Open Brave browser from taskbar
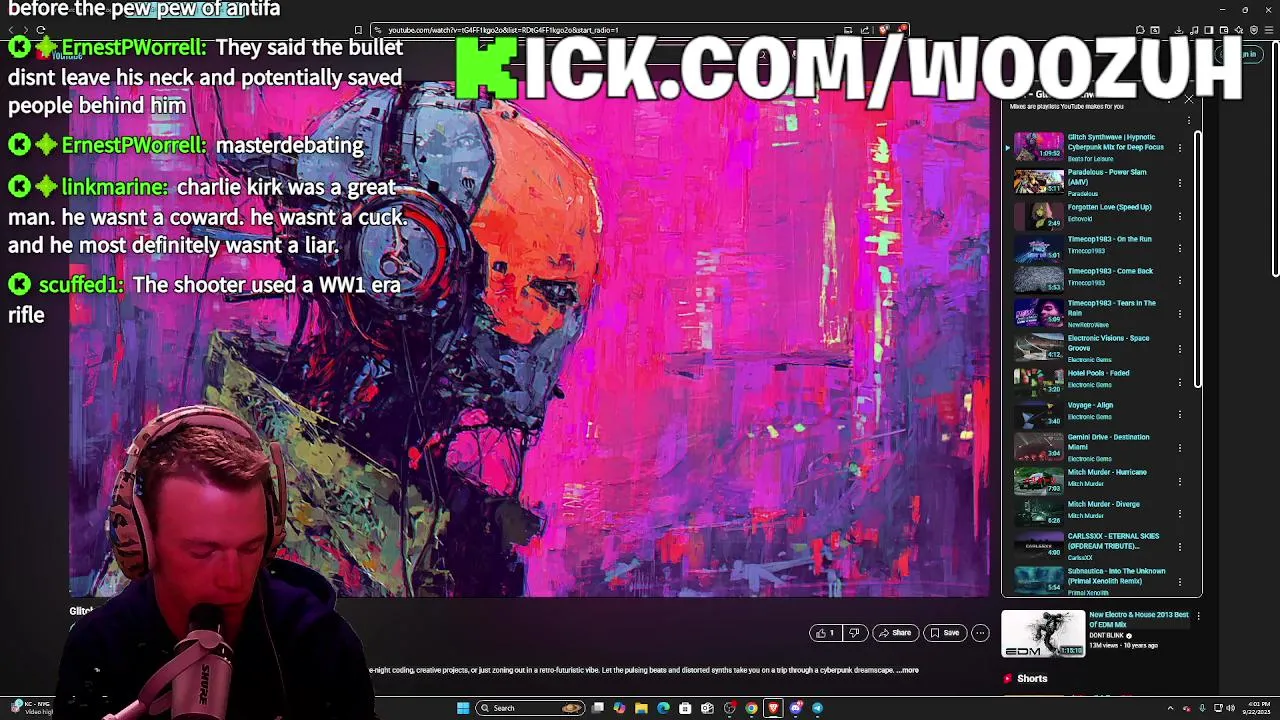The height and width of the screenshot is (720, 1280). pos(773,708)
